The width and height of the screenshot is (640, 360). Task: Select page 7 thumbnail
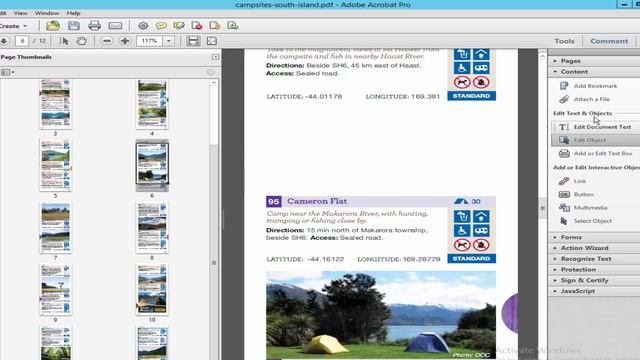[56, 228]
